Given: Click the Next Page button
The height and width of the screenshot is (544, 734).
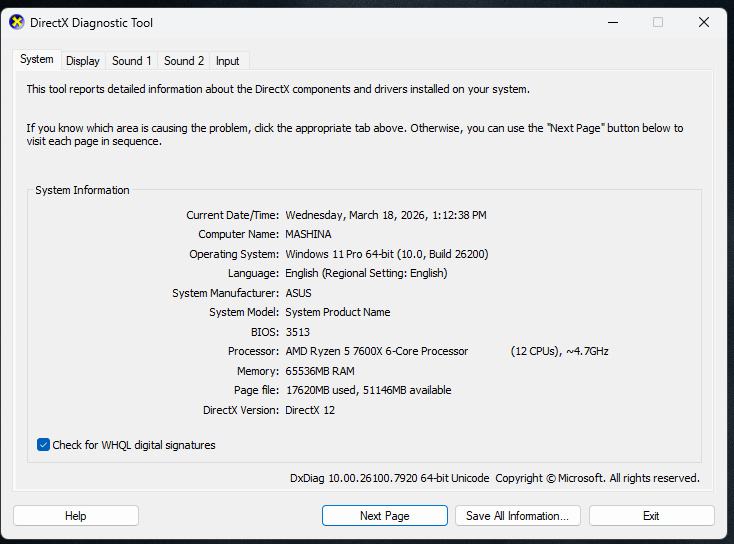Looking at the screenshot, I should 385,515.
